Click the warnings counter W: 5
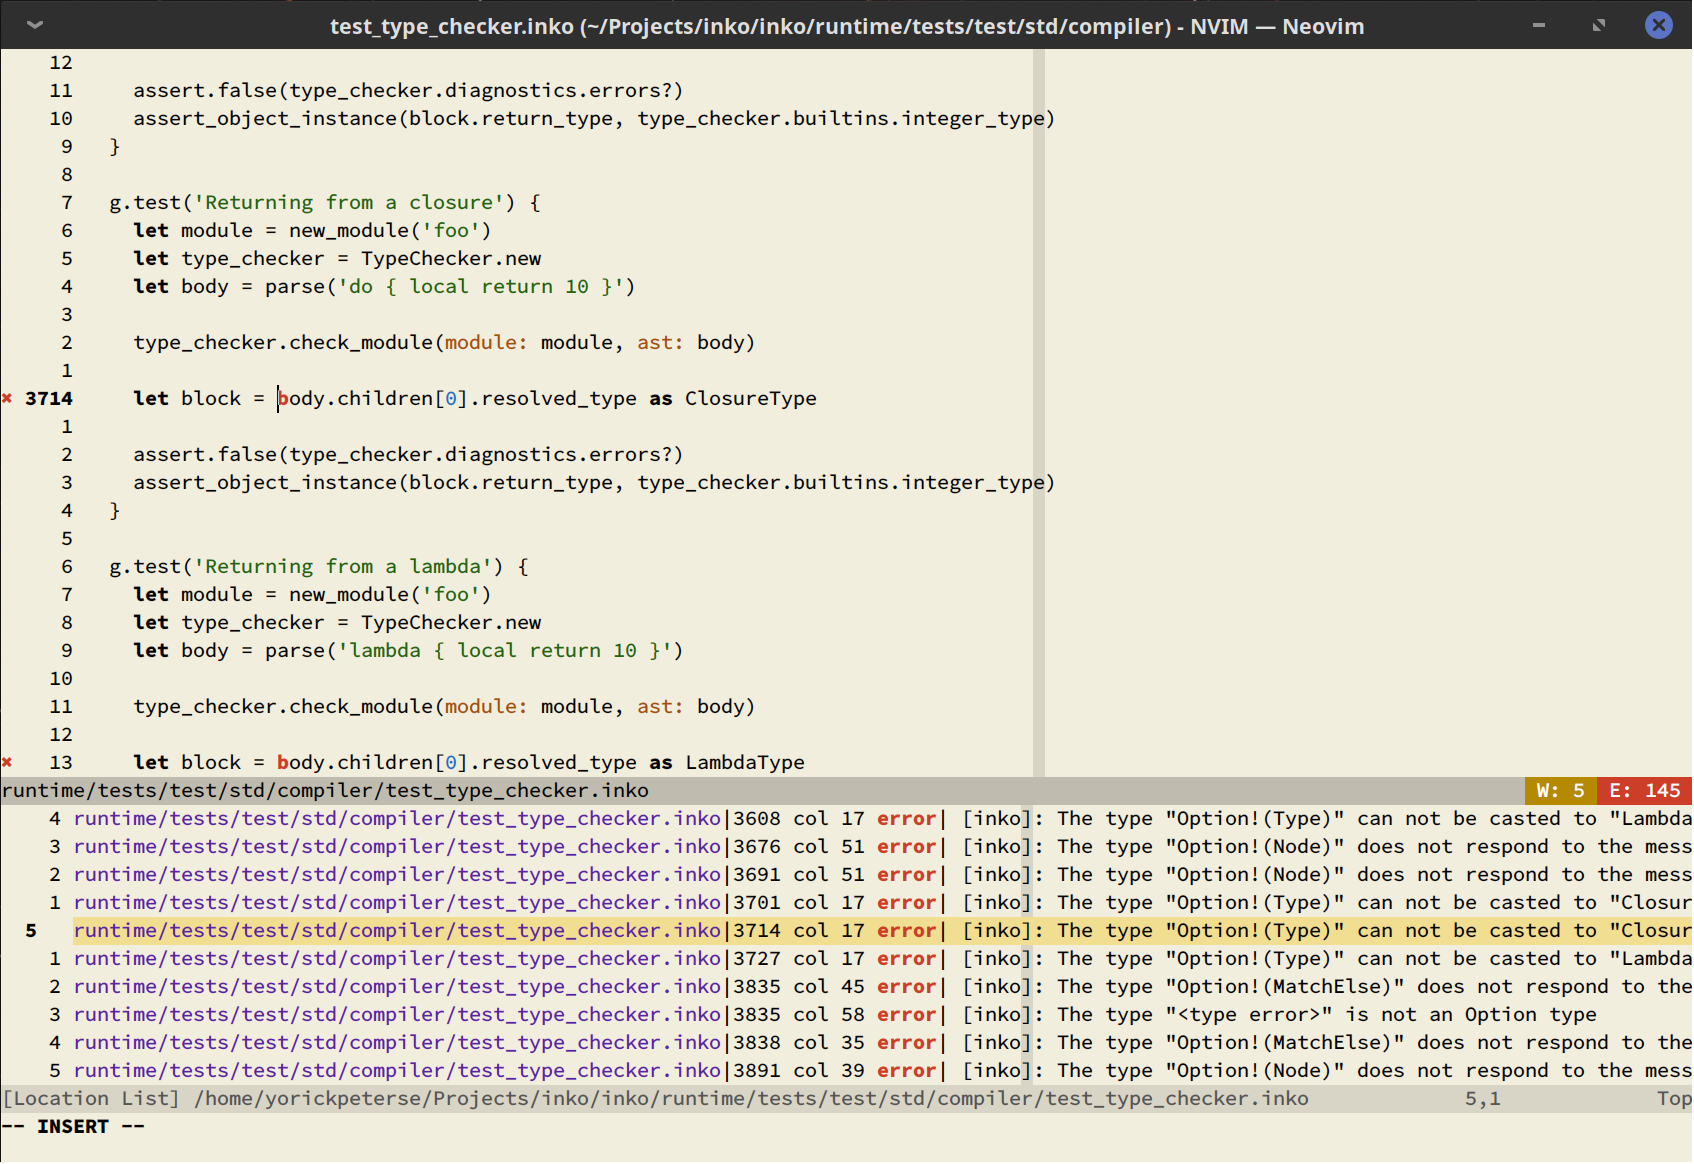The image size is (1694, 1164). (x=1560, y=791)
